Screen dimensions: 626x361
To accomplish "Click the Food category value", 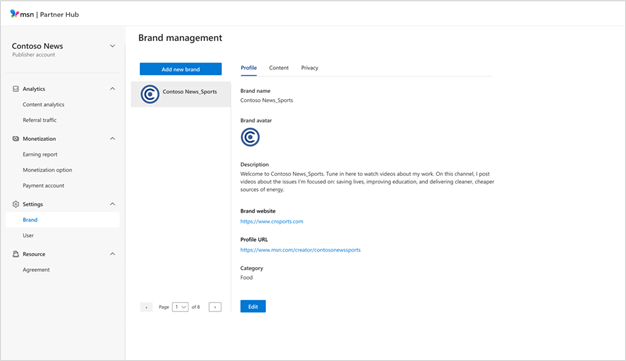I will (x=246, y=278).
